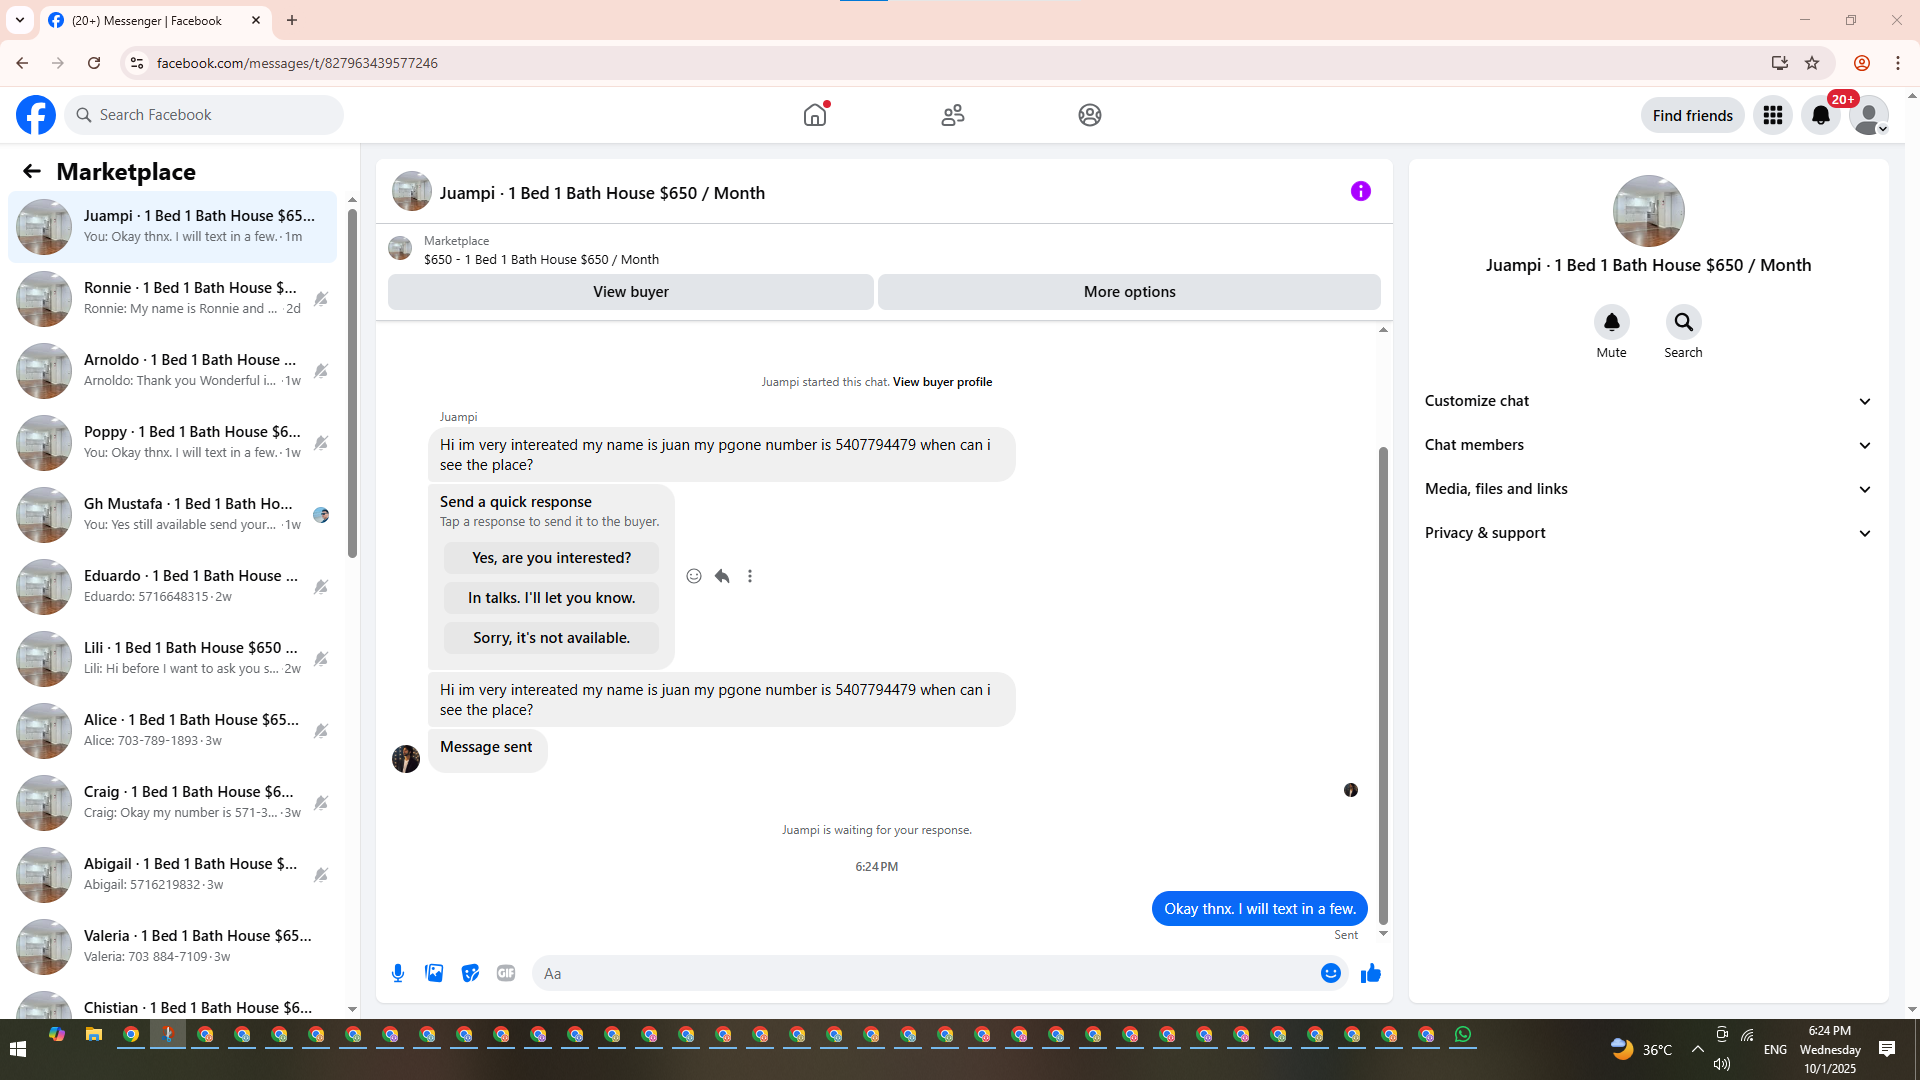Click the muted bell icon on Arnoldo chat
This screenshot has width=1920, height=1080.
click(x=321, y=371)
